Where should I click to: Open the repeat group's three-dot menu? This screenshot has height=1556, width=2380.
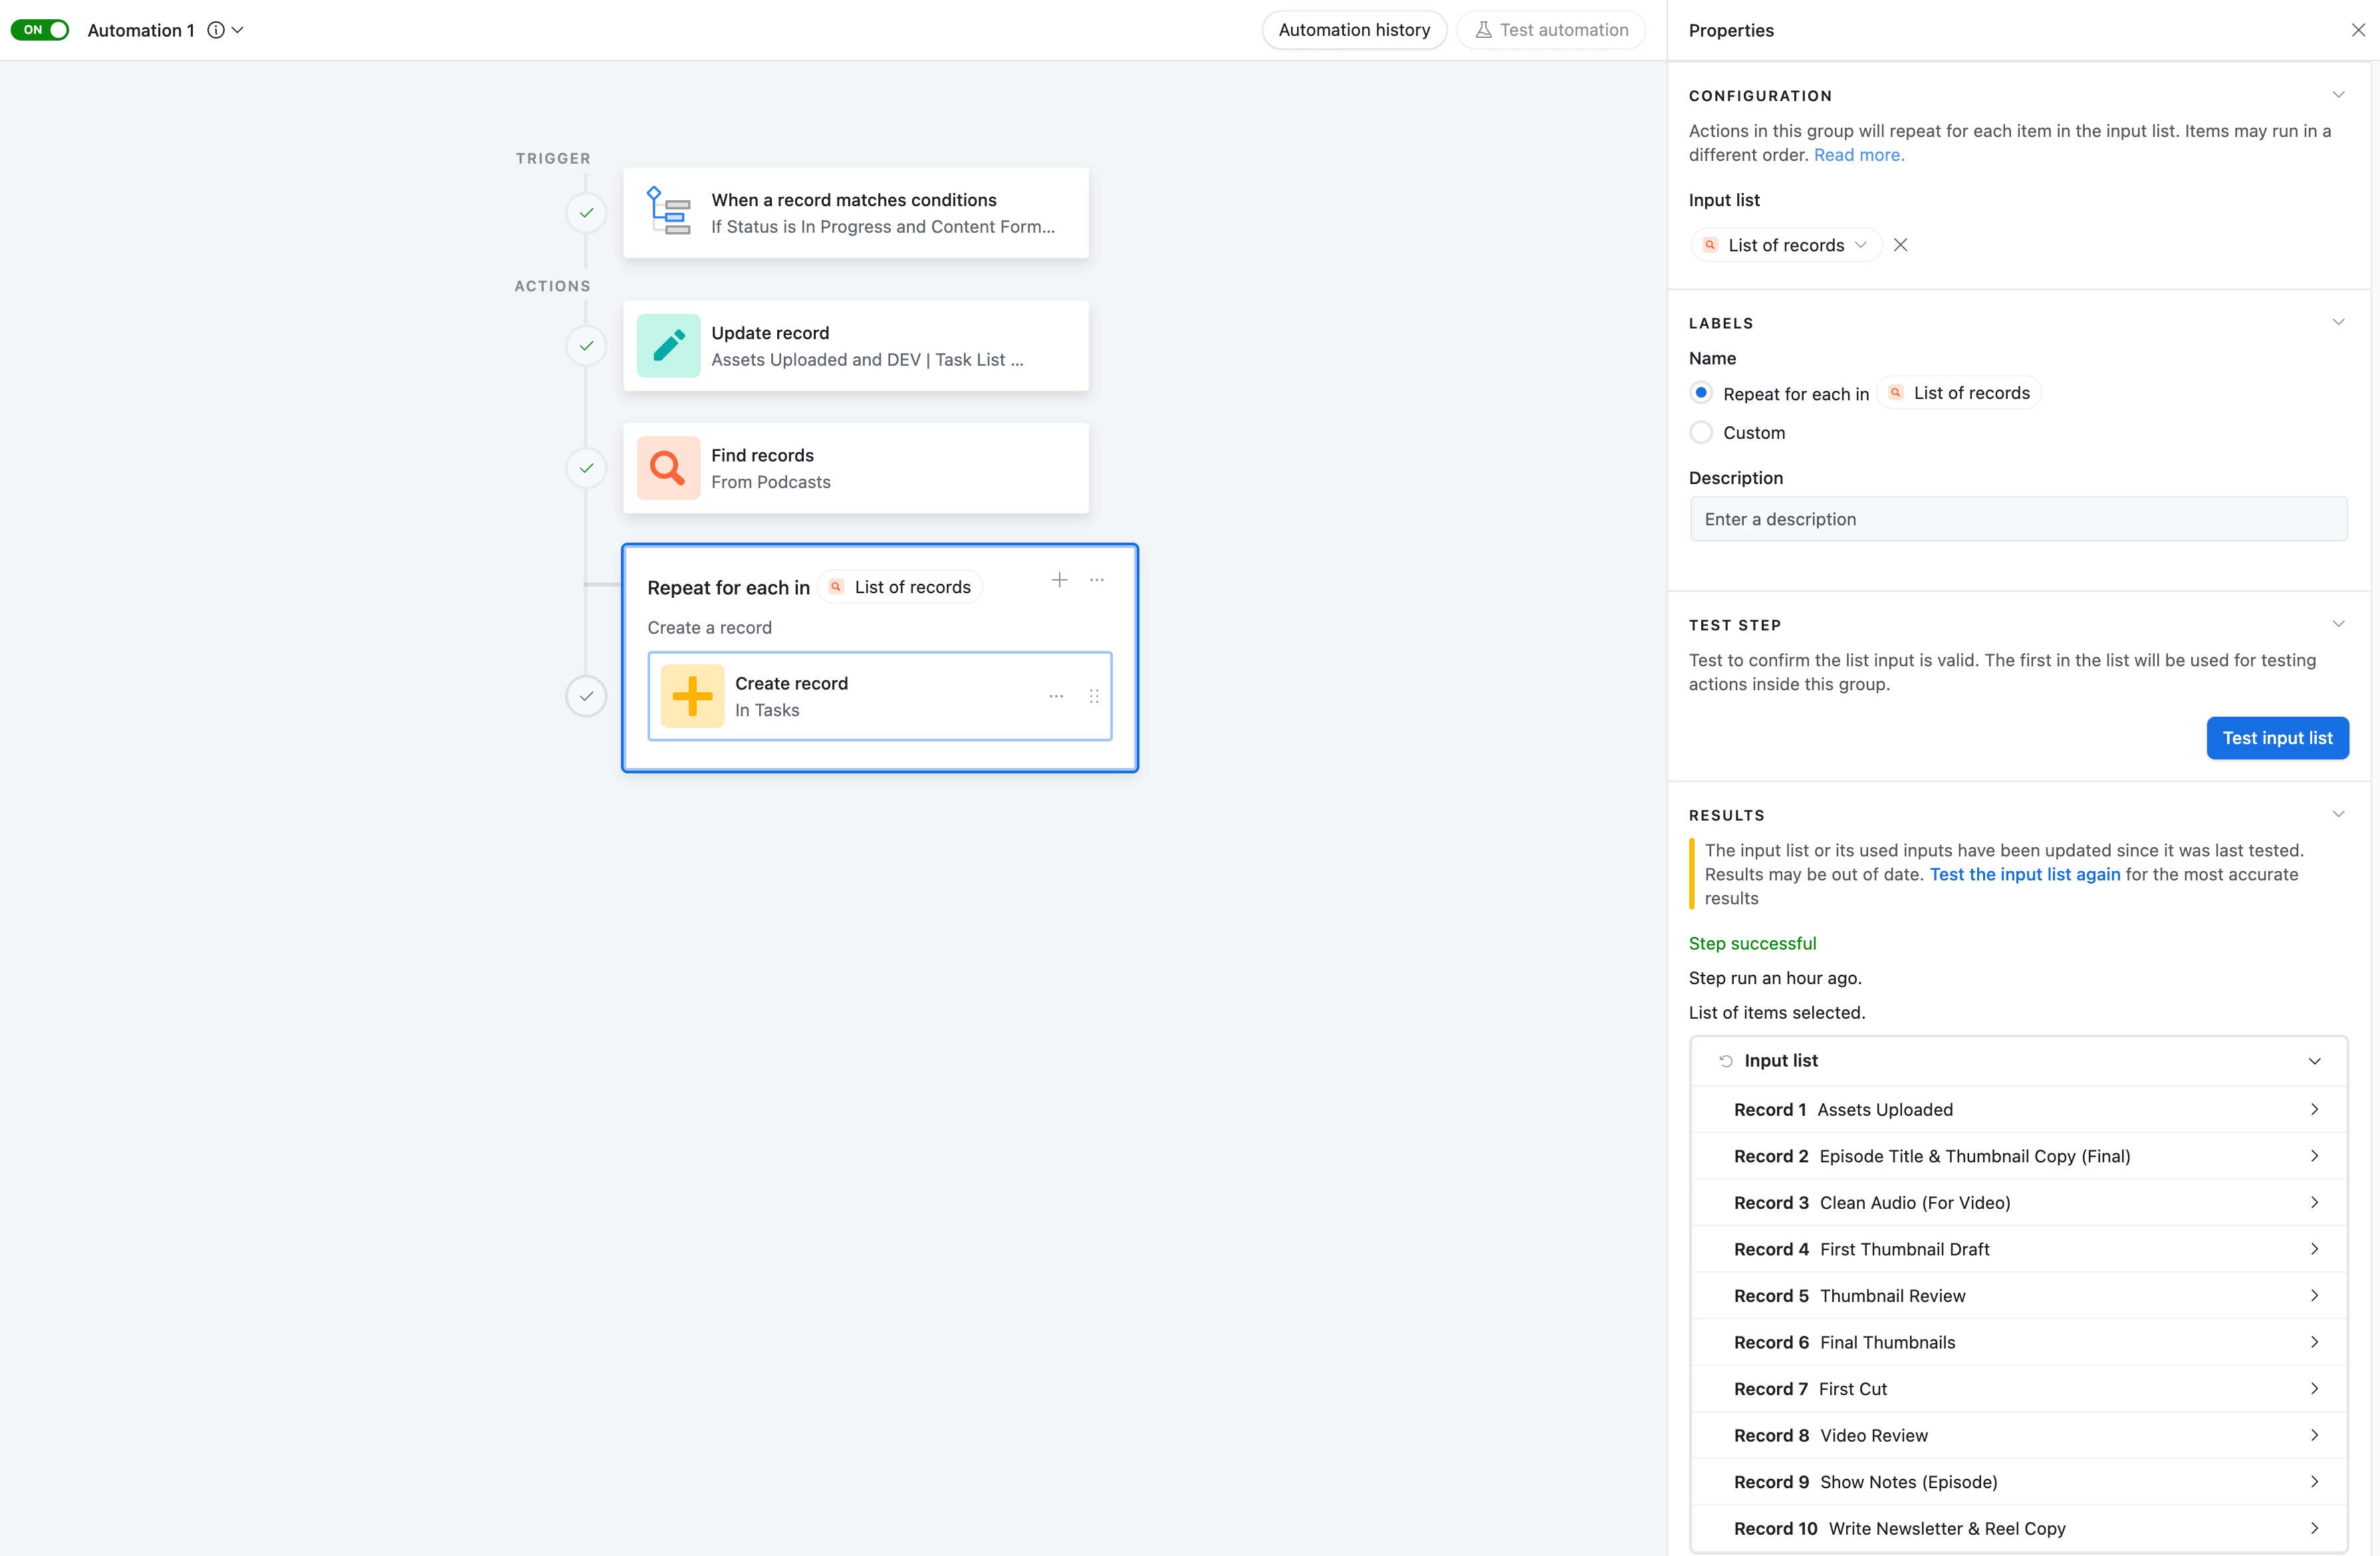click(1097, 580)
